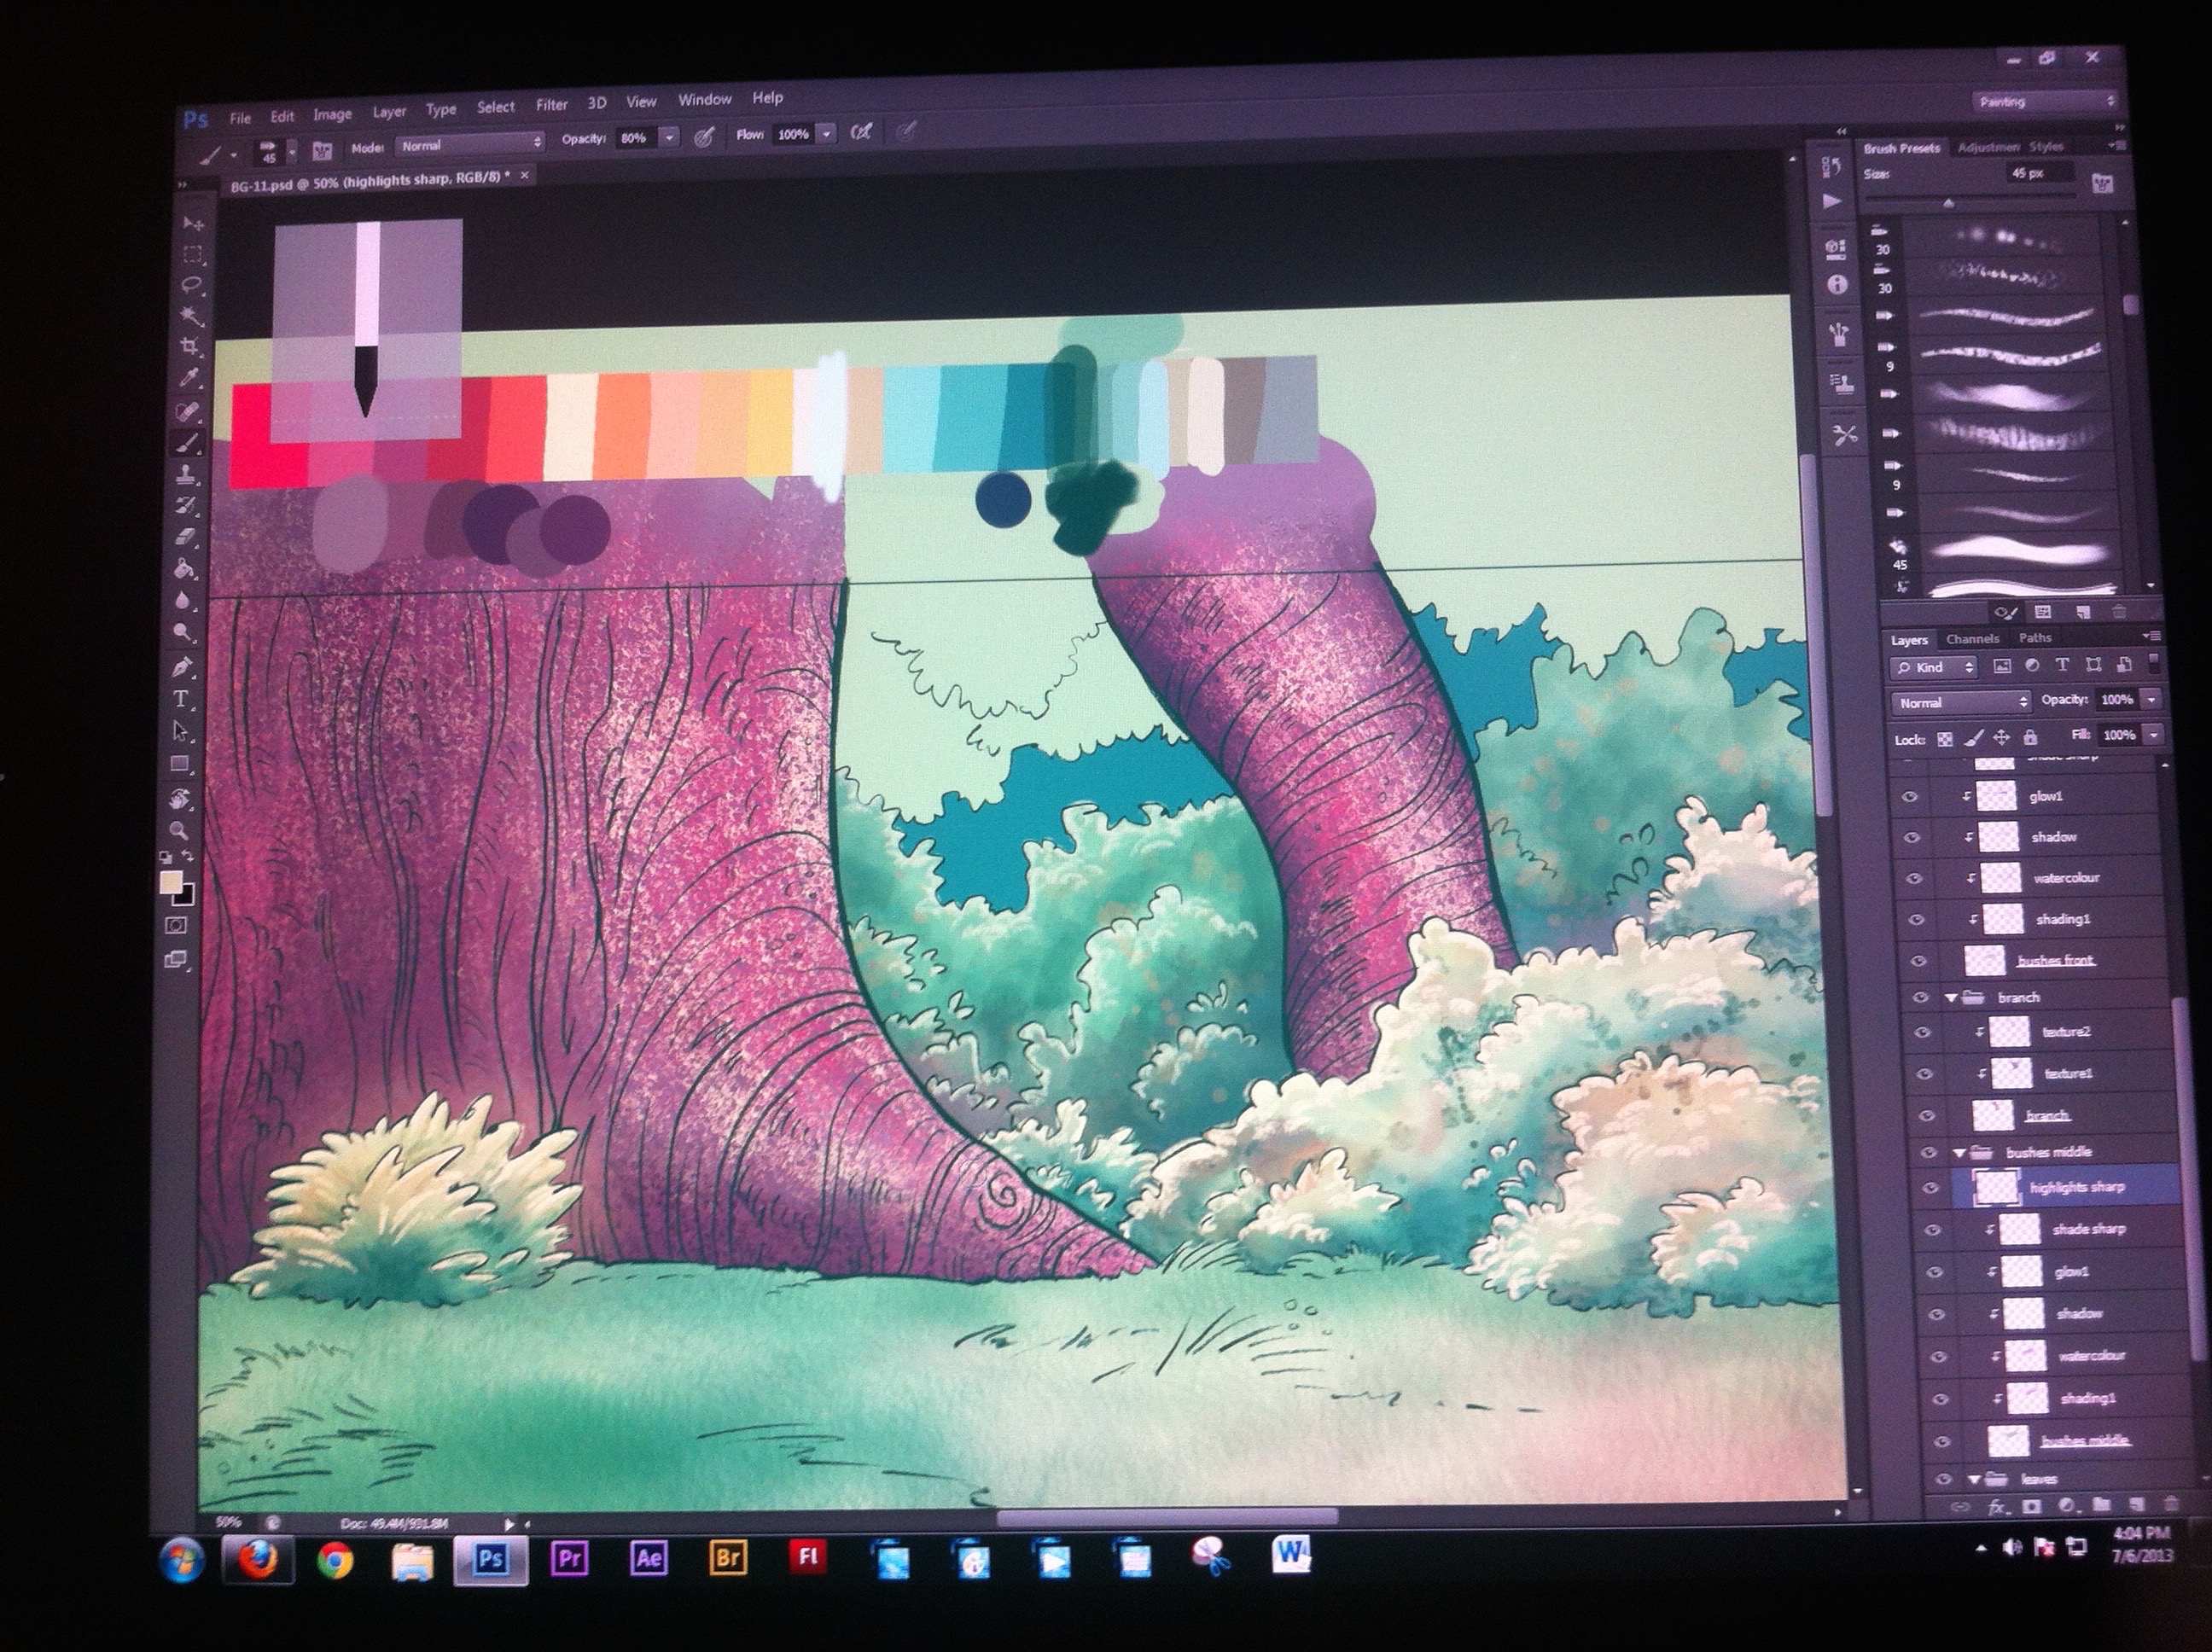
Task: Open the Painting workspace dropdown
Action: (x=2046, y=101)
